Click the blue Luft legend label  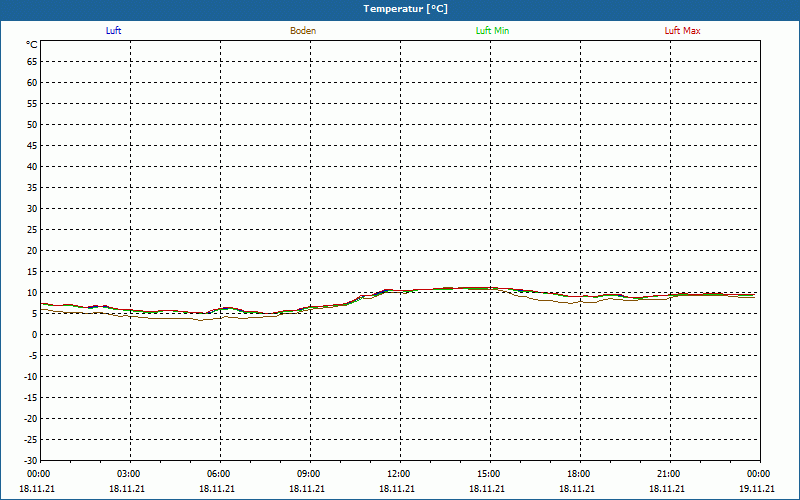pos(113,31)
